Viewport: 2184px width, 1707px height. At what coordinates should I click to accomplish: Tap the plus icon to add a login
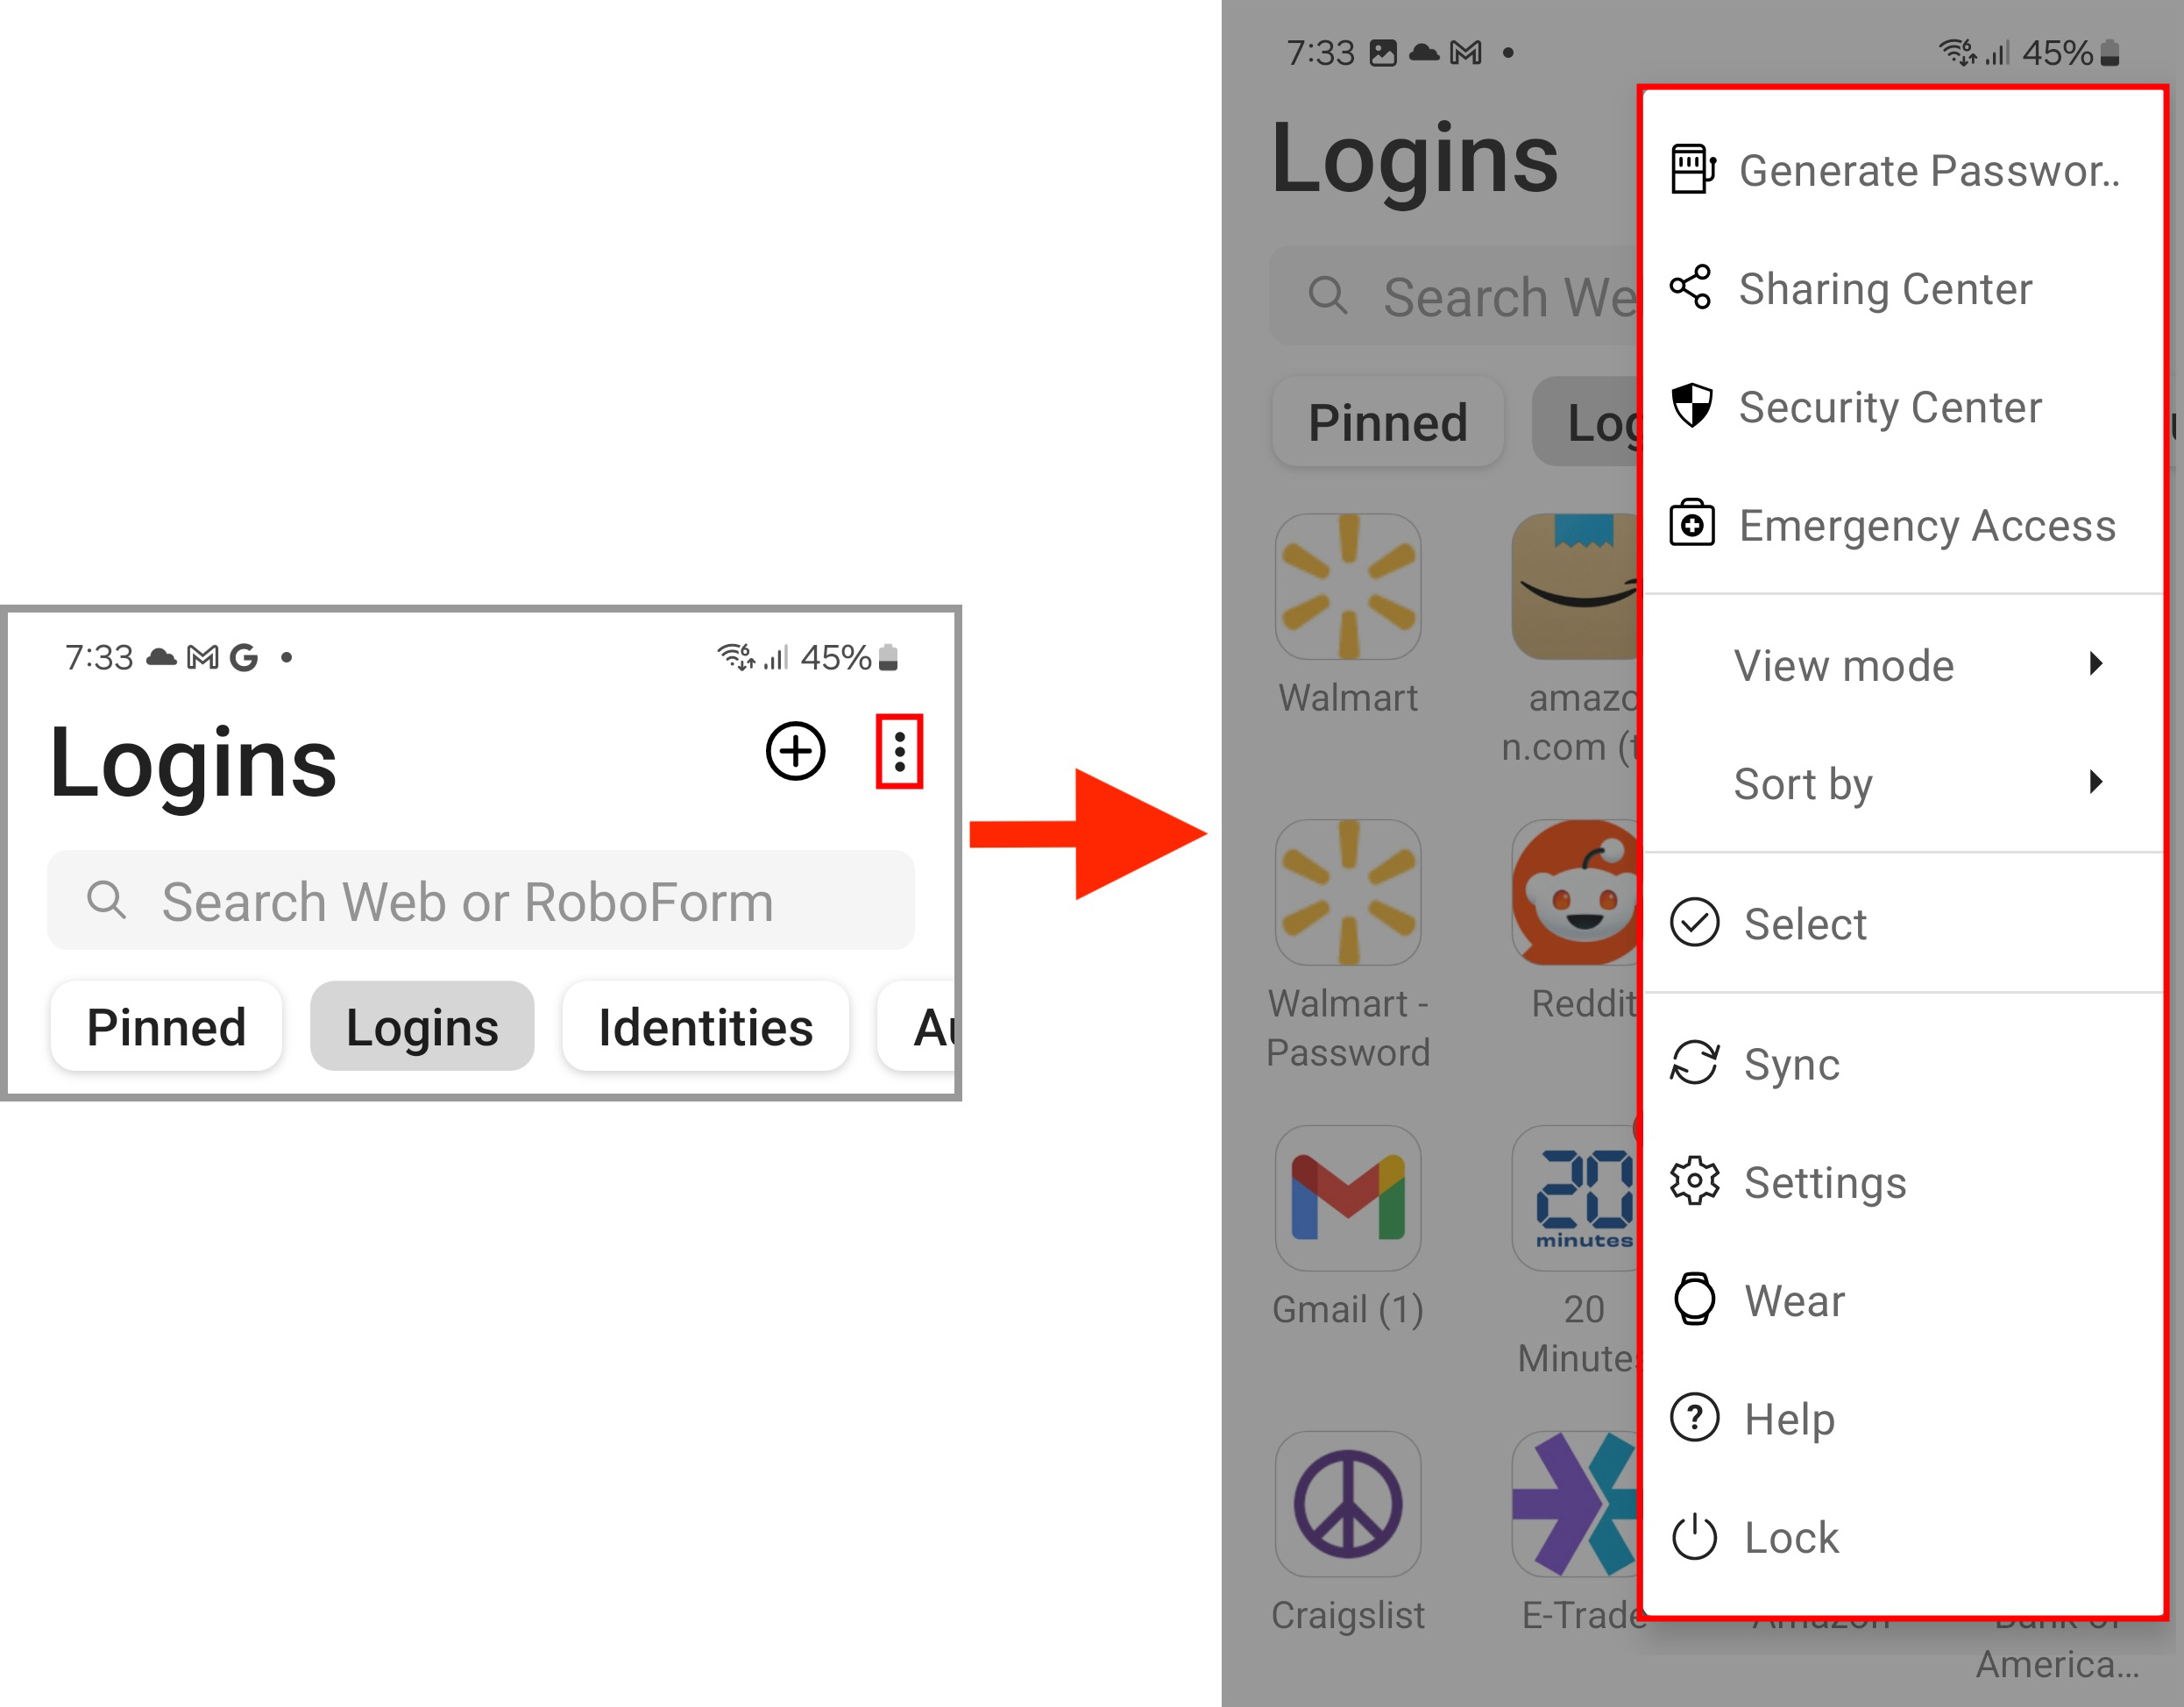click(795, 751)
